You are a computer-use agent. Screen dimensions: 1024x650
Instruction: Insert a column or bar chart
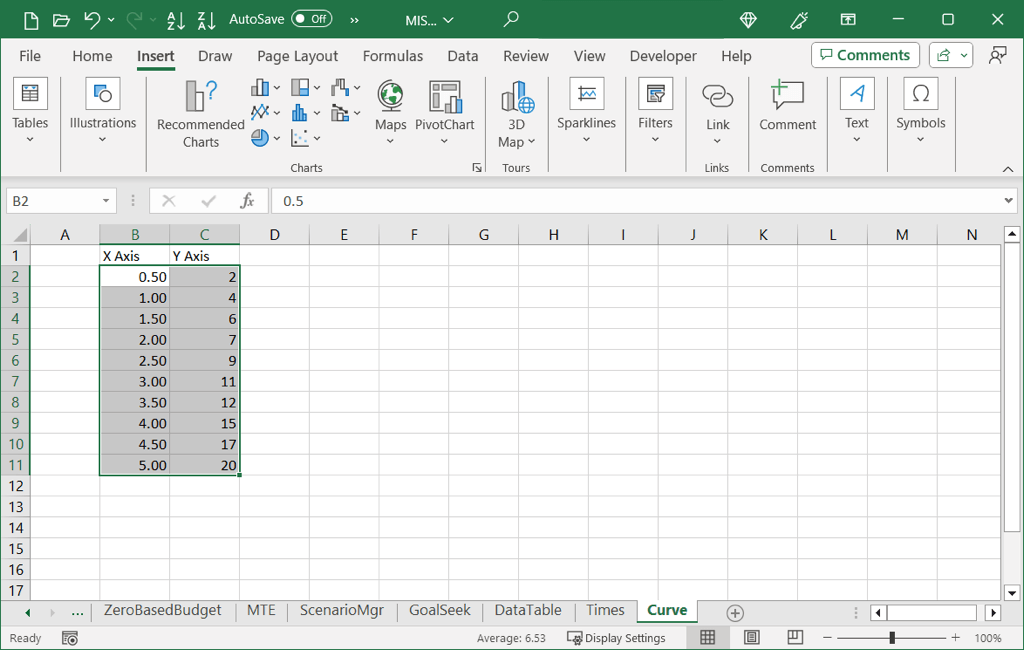point(260,88)
